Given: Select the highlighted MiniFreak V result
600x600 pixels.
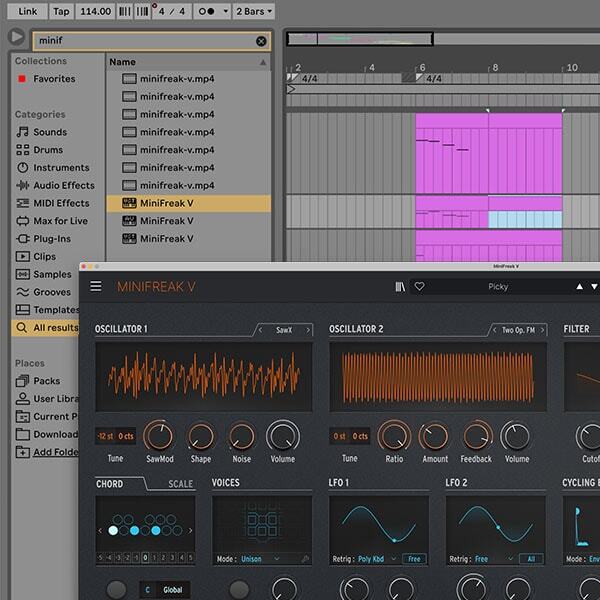Looking at the screenshot, I should 167,203.
